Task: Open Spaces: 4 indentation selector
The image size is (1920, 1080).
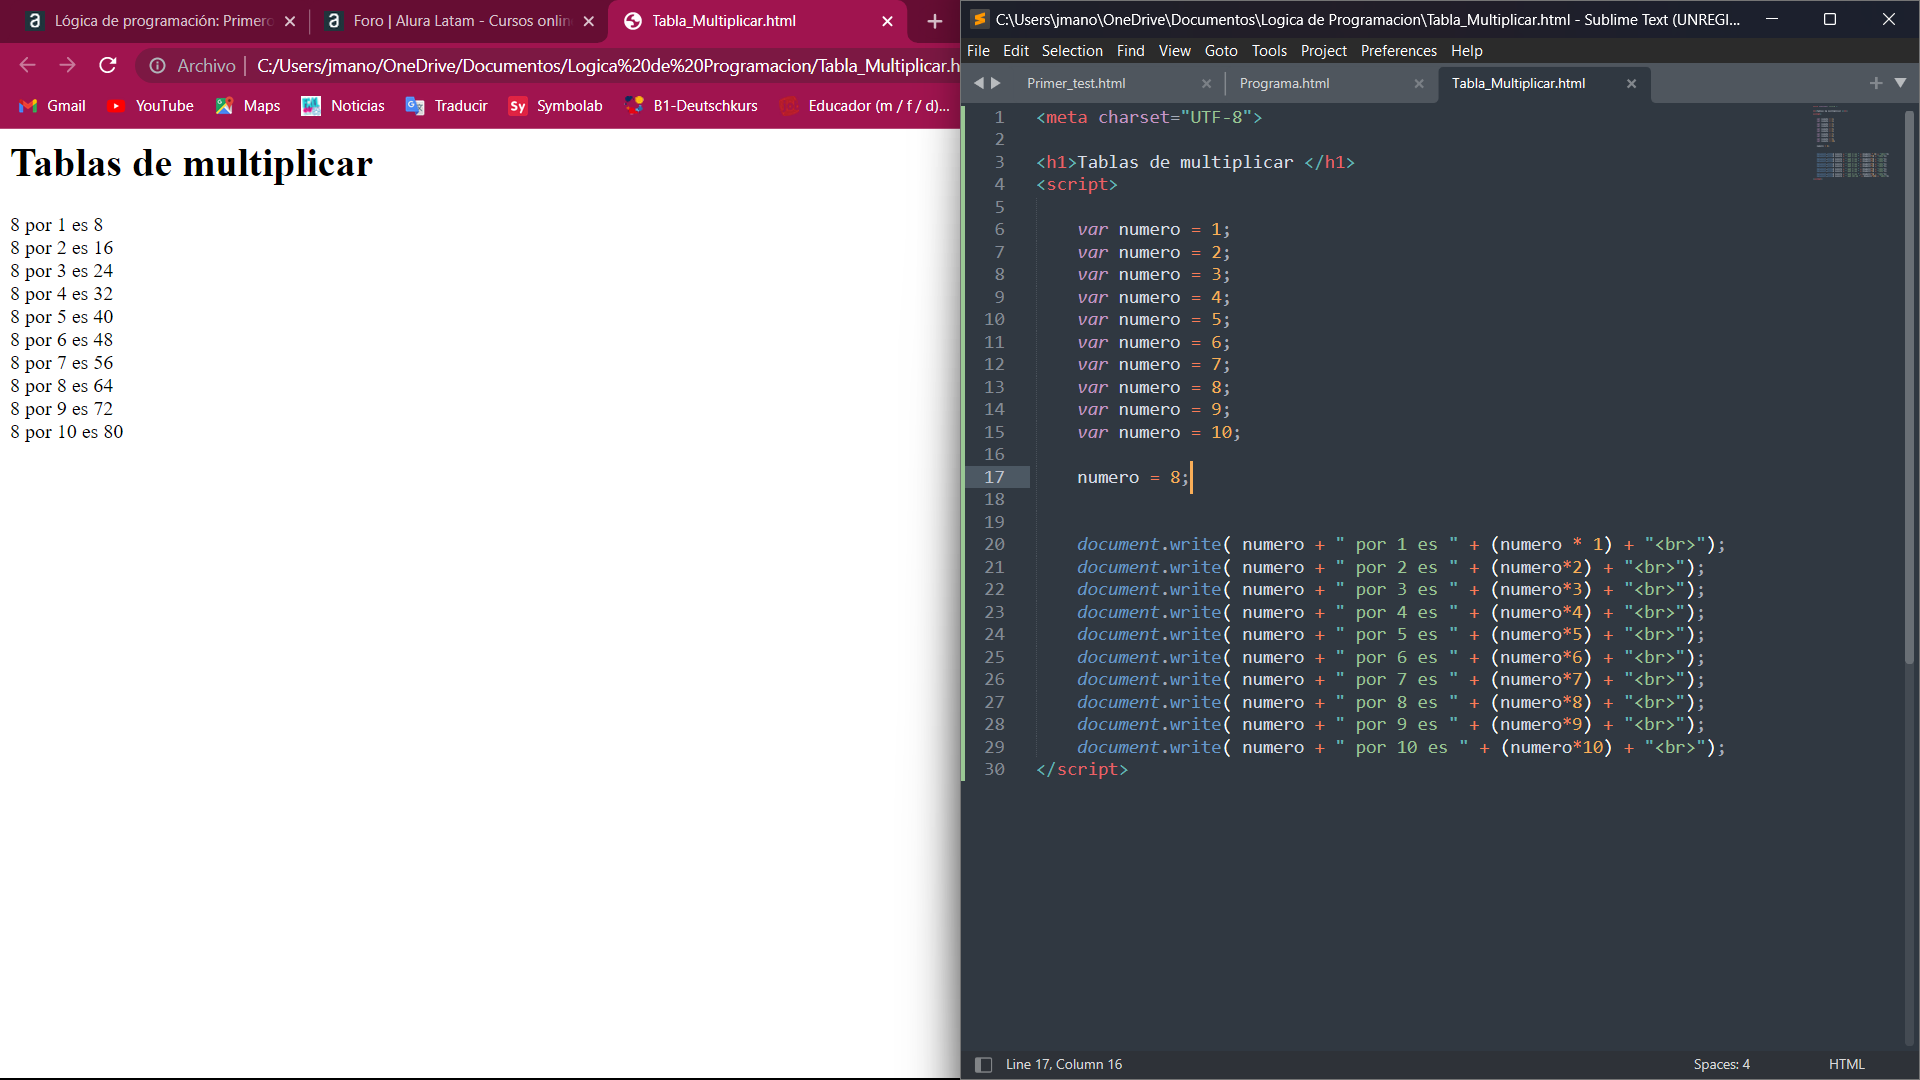Action: click(x=1721, y=1065)
